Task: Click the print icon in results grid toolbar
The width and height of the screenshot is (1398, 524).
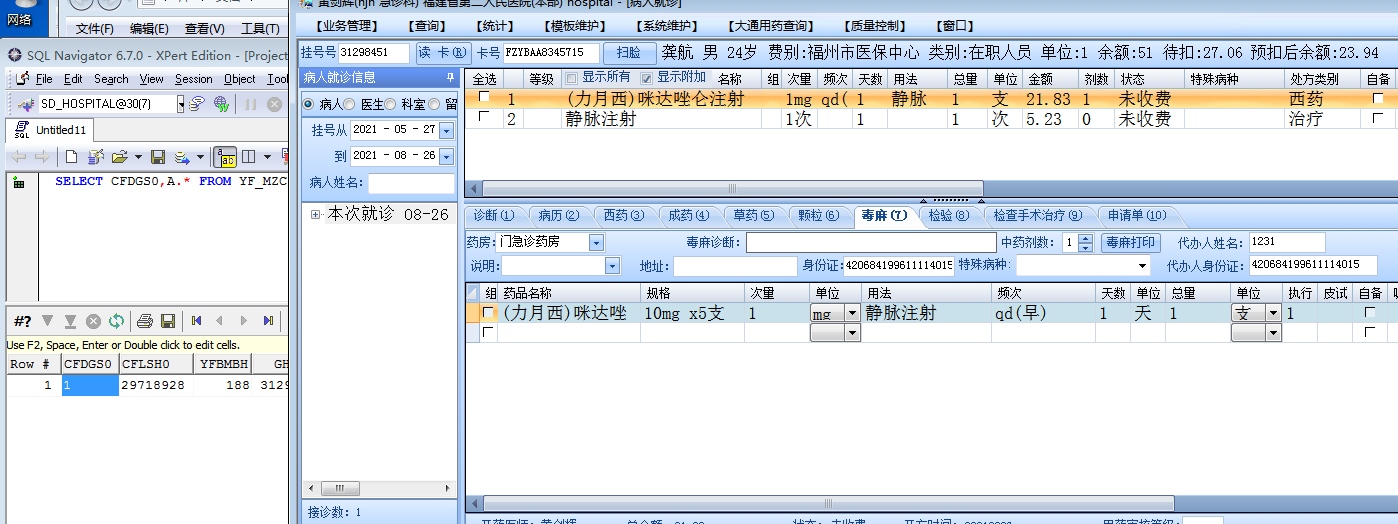Action: point(144,320)
